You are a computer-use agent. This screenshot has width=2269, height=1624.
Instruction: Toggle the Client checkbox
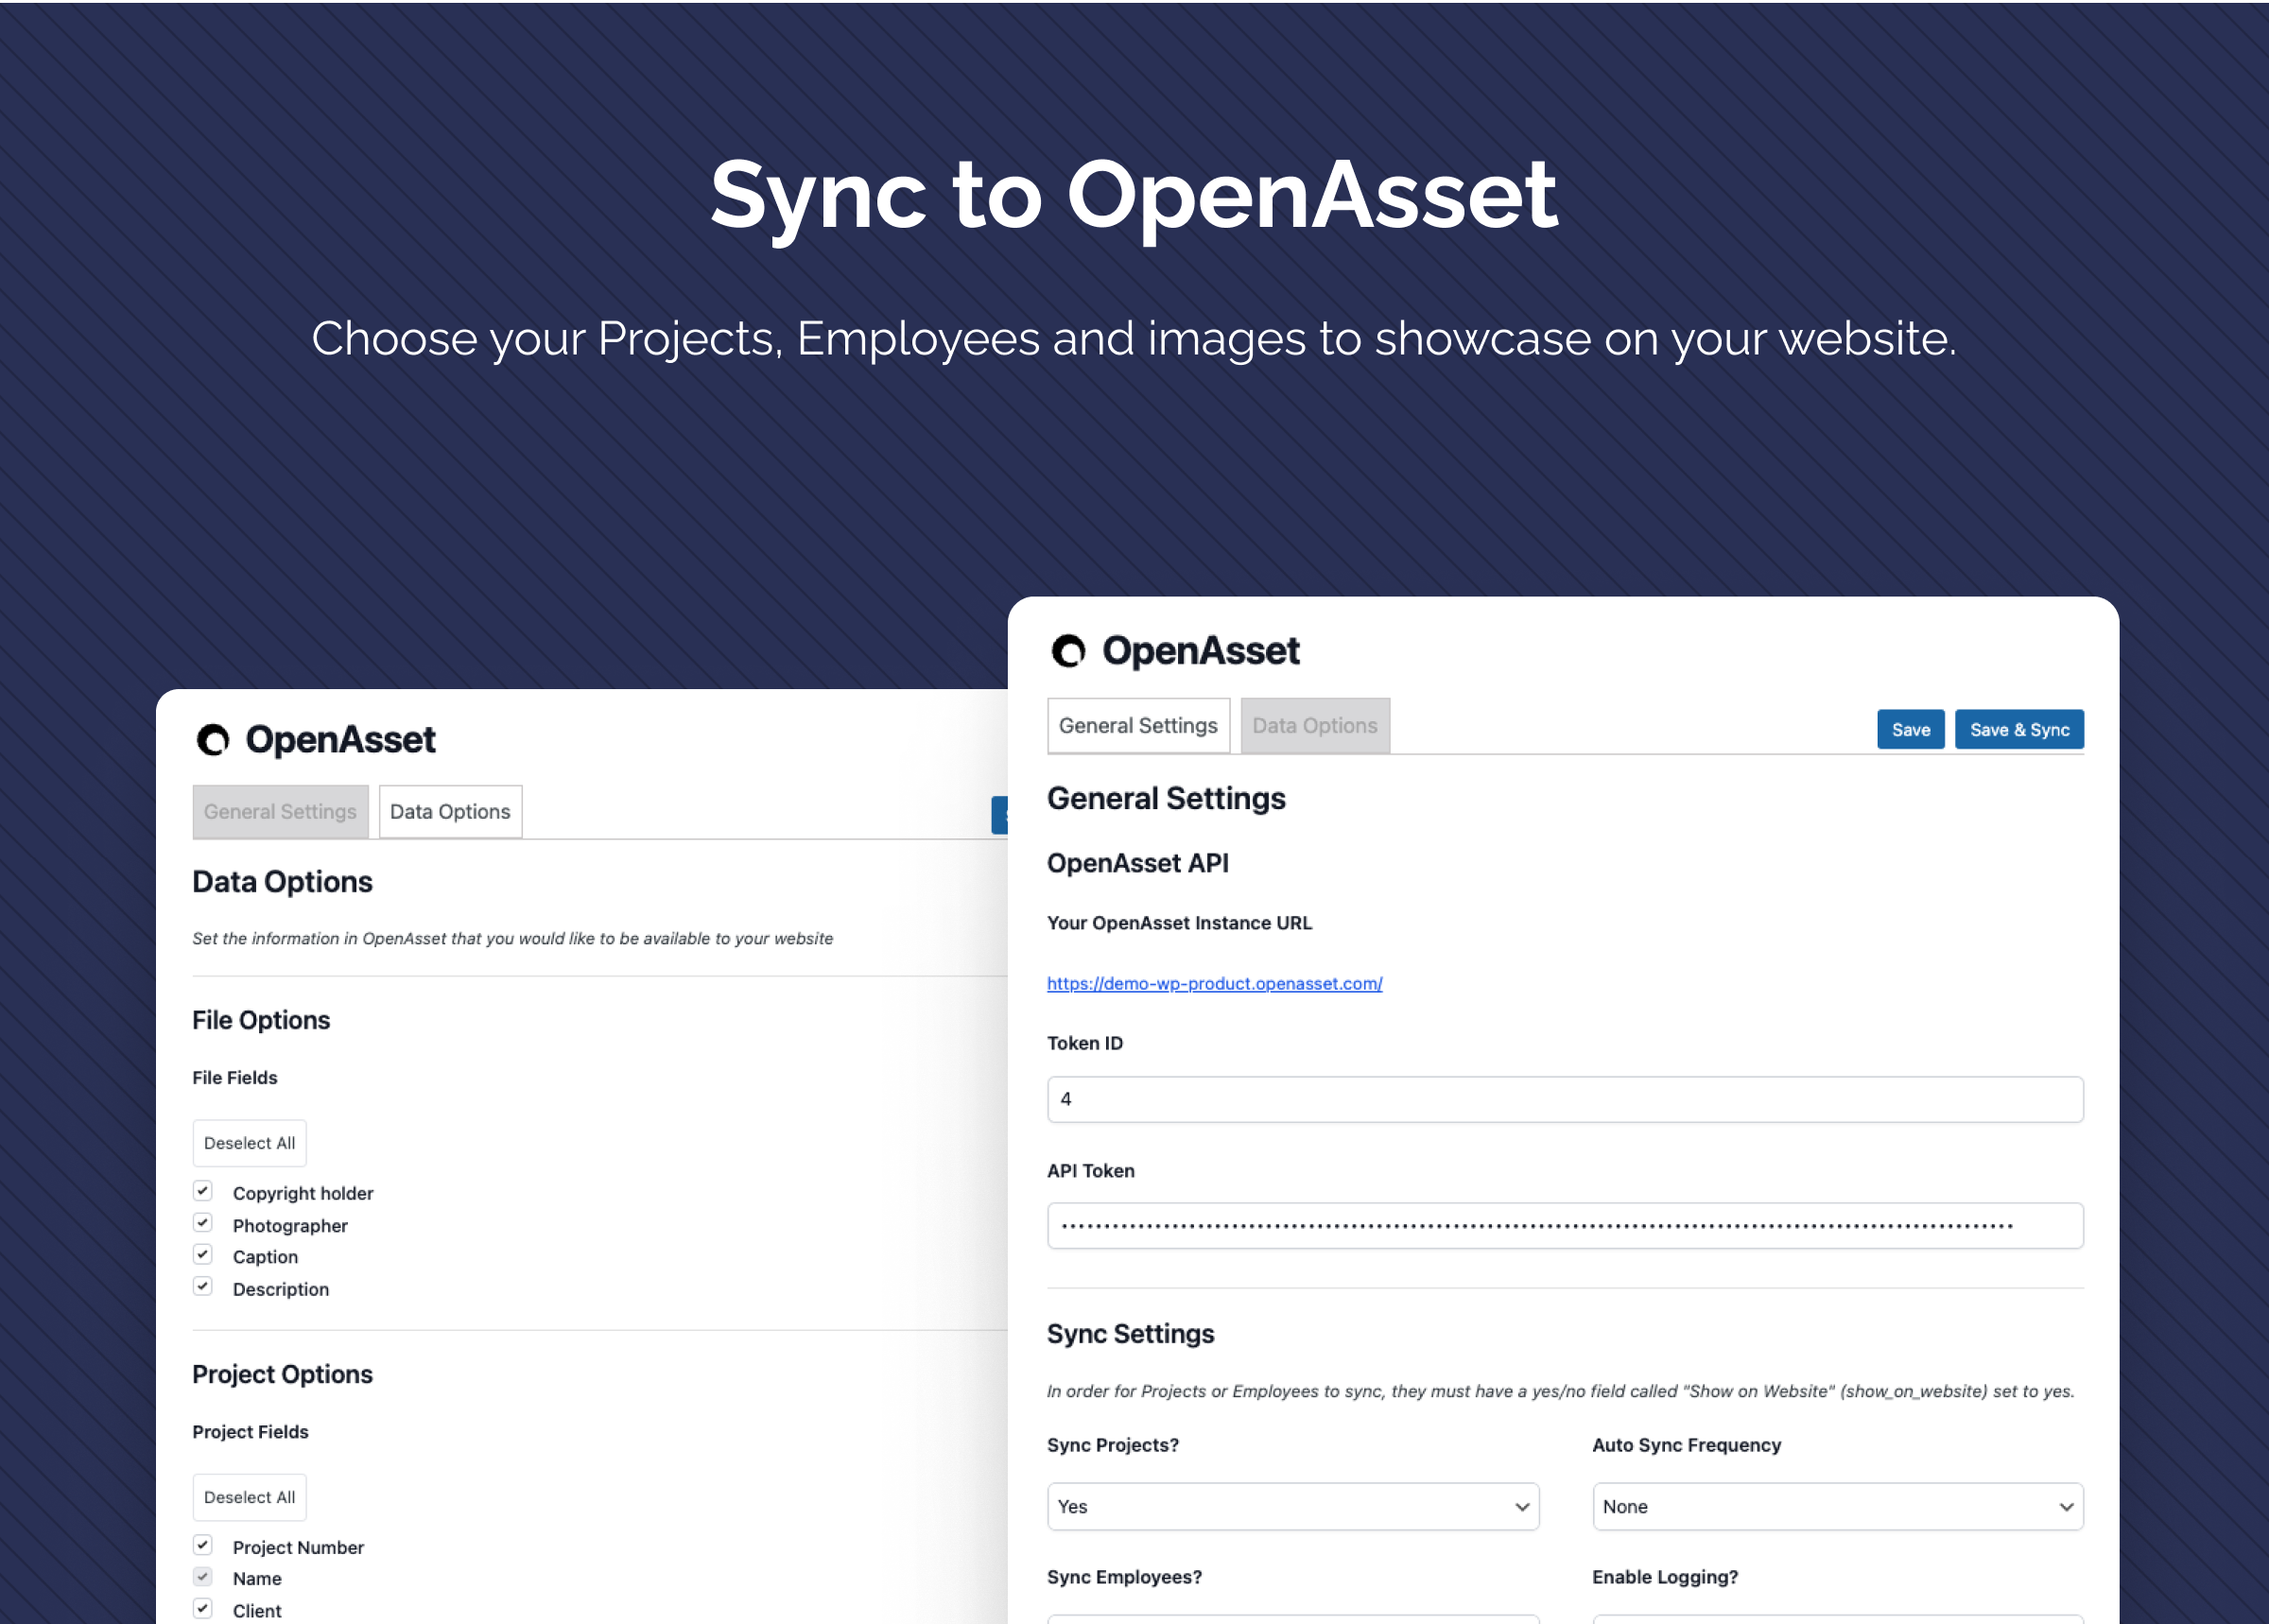pyautogui.click(x=203, y=1609)
